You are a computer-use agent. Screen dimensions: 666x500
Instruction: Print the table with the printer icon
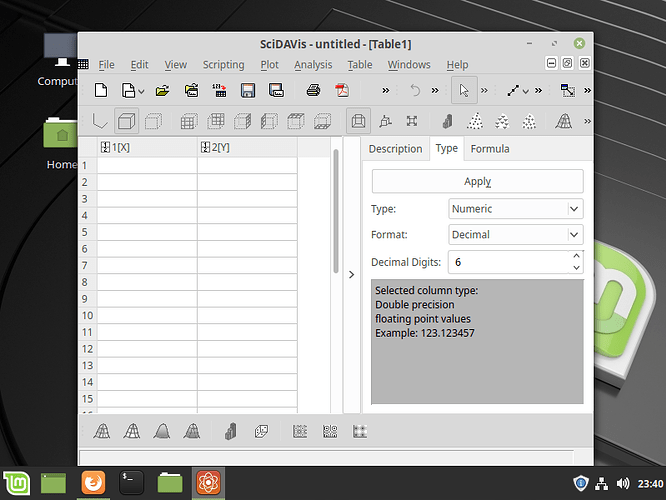313,90
